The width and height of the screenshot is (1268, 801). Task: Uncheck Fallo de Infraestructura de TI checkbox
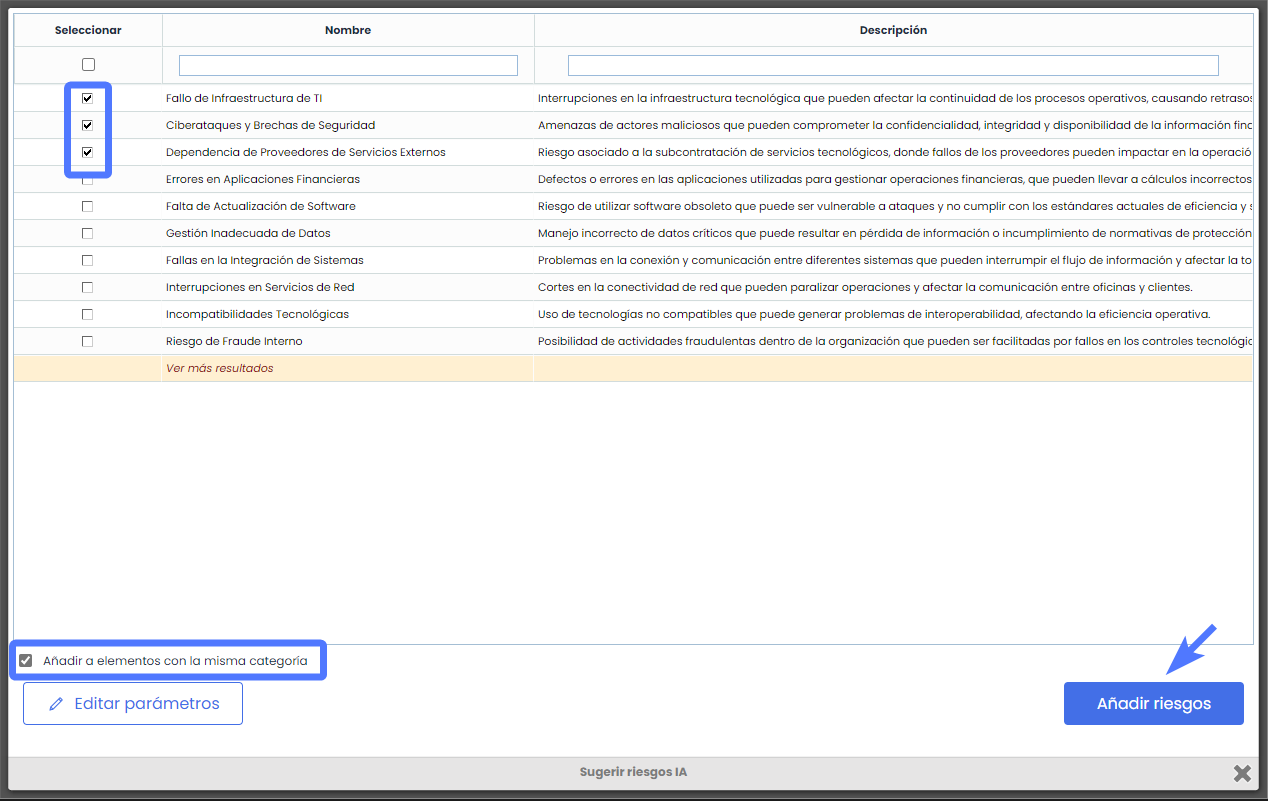tap(88, 98)
